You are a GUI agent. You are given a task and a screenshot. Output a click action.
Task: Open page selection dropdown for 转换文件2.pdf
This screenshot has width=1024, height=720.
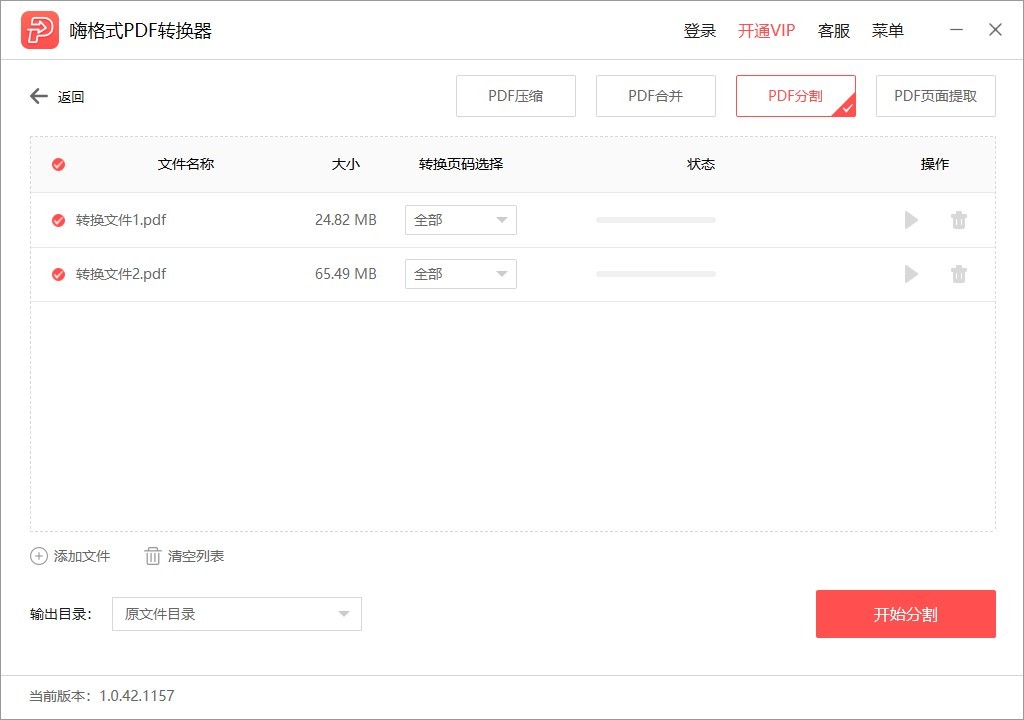click(460, 274)
